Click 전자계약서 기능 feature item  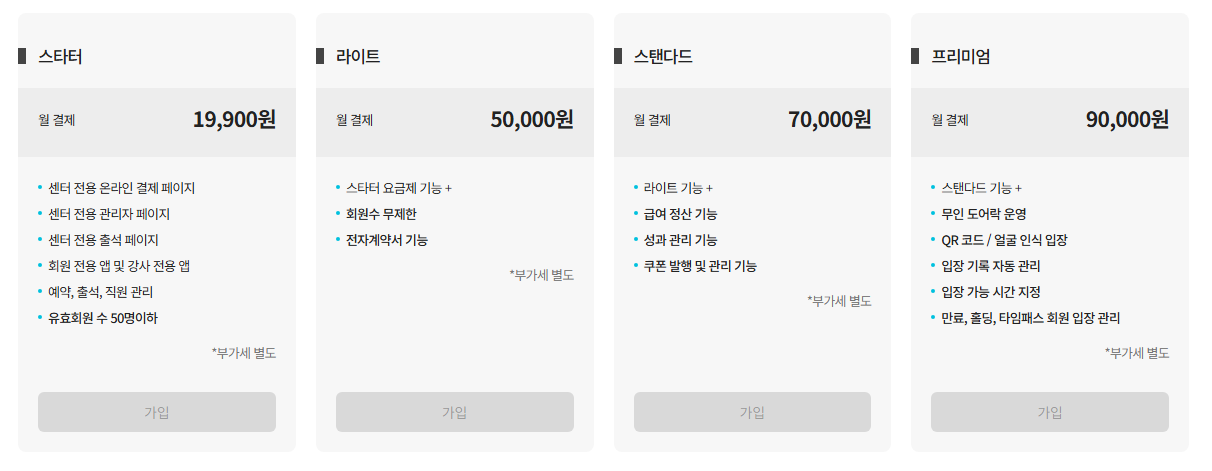pos(387,240)
